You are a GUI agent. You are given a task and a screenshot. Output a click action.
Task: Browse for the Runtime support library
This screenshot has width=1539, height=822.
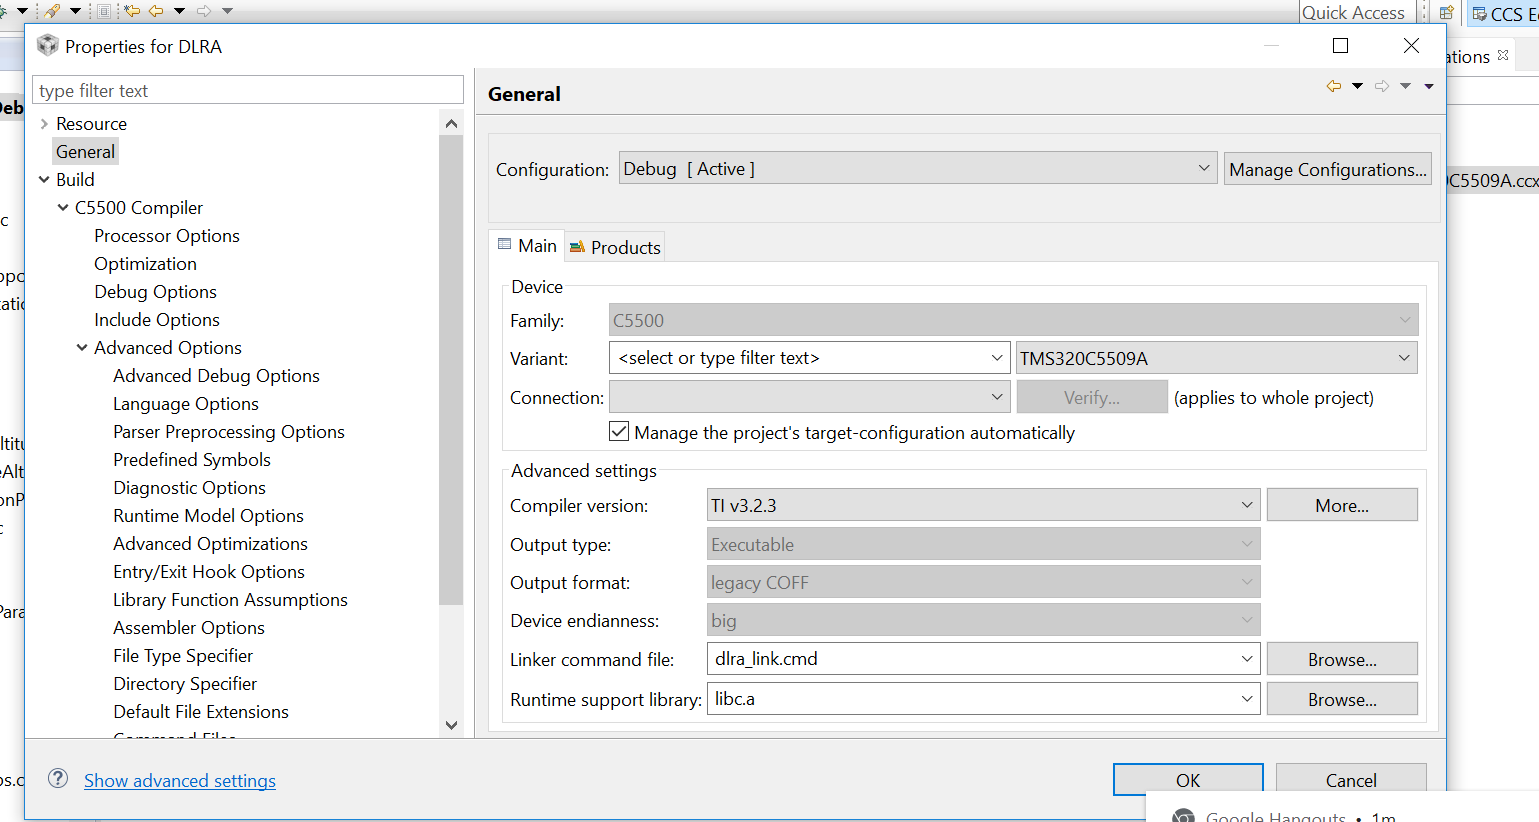point(1342,699)
